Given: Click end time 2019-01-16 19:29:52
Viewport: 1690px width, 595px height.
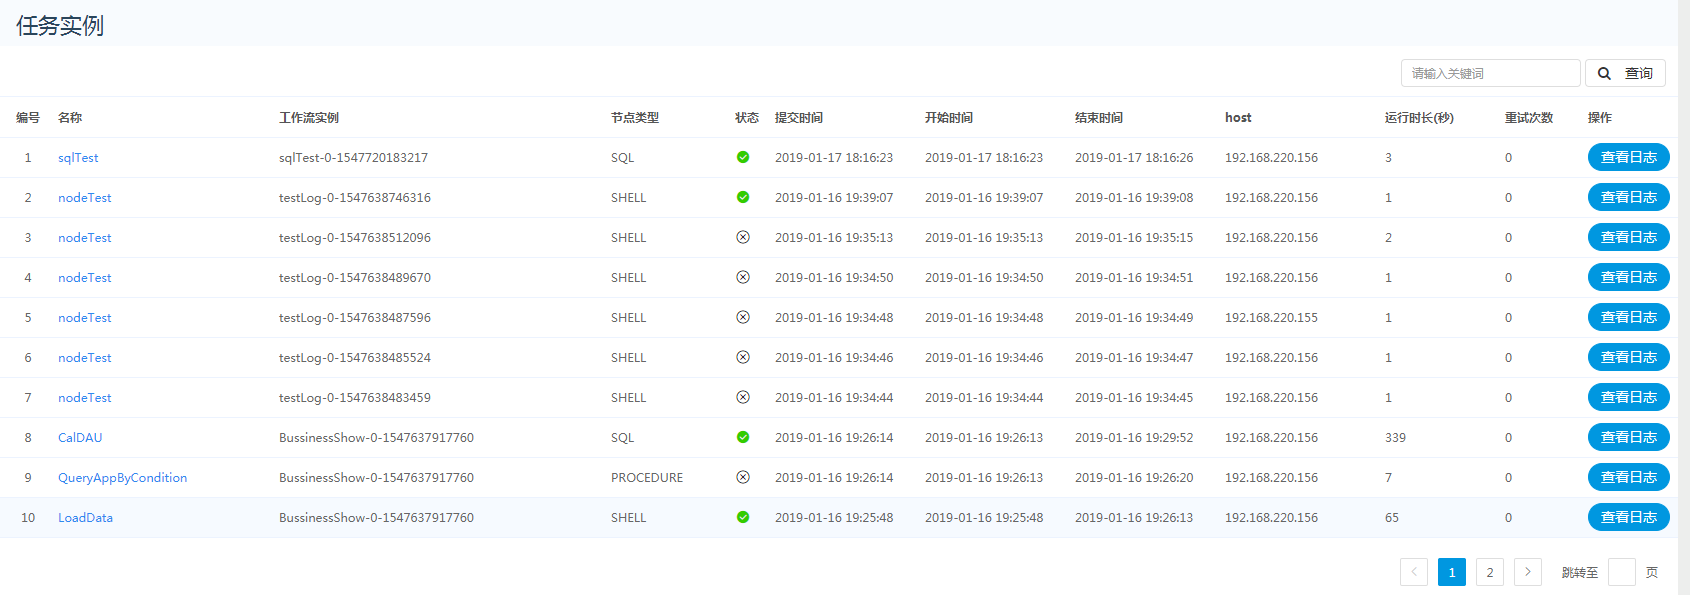Looking at the screenshot, I should (1134, 438).
